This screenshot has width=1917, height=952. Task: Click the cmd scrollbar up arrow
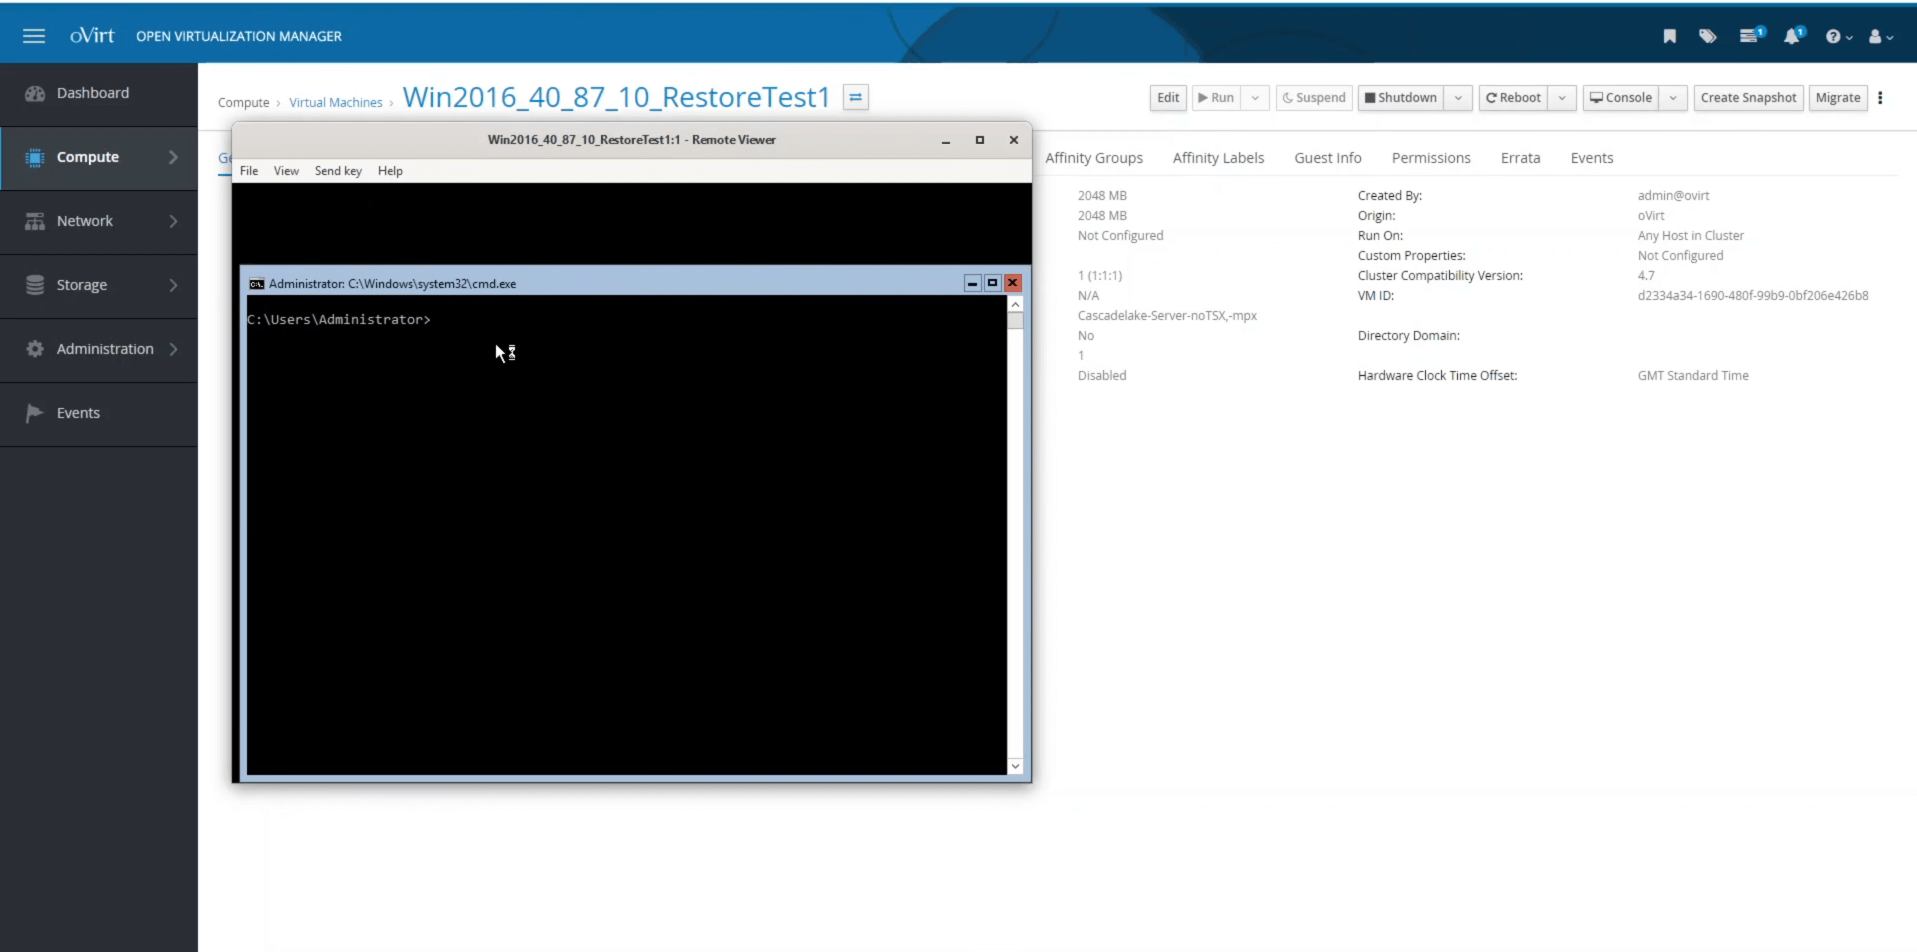point(1015,304)
